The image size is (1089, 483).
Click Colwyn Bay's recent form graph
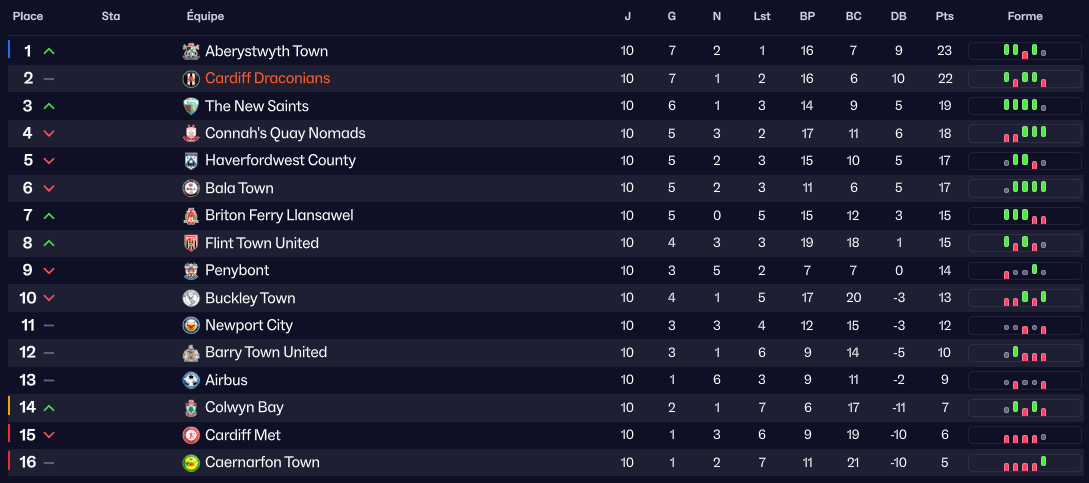click(1025, 407)
